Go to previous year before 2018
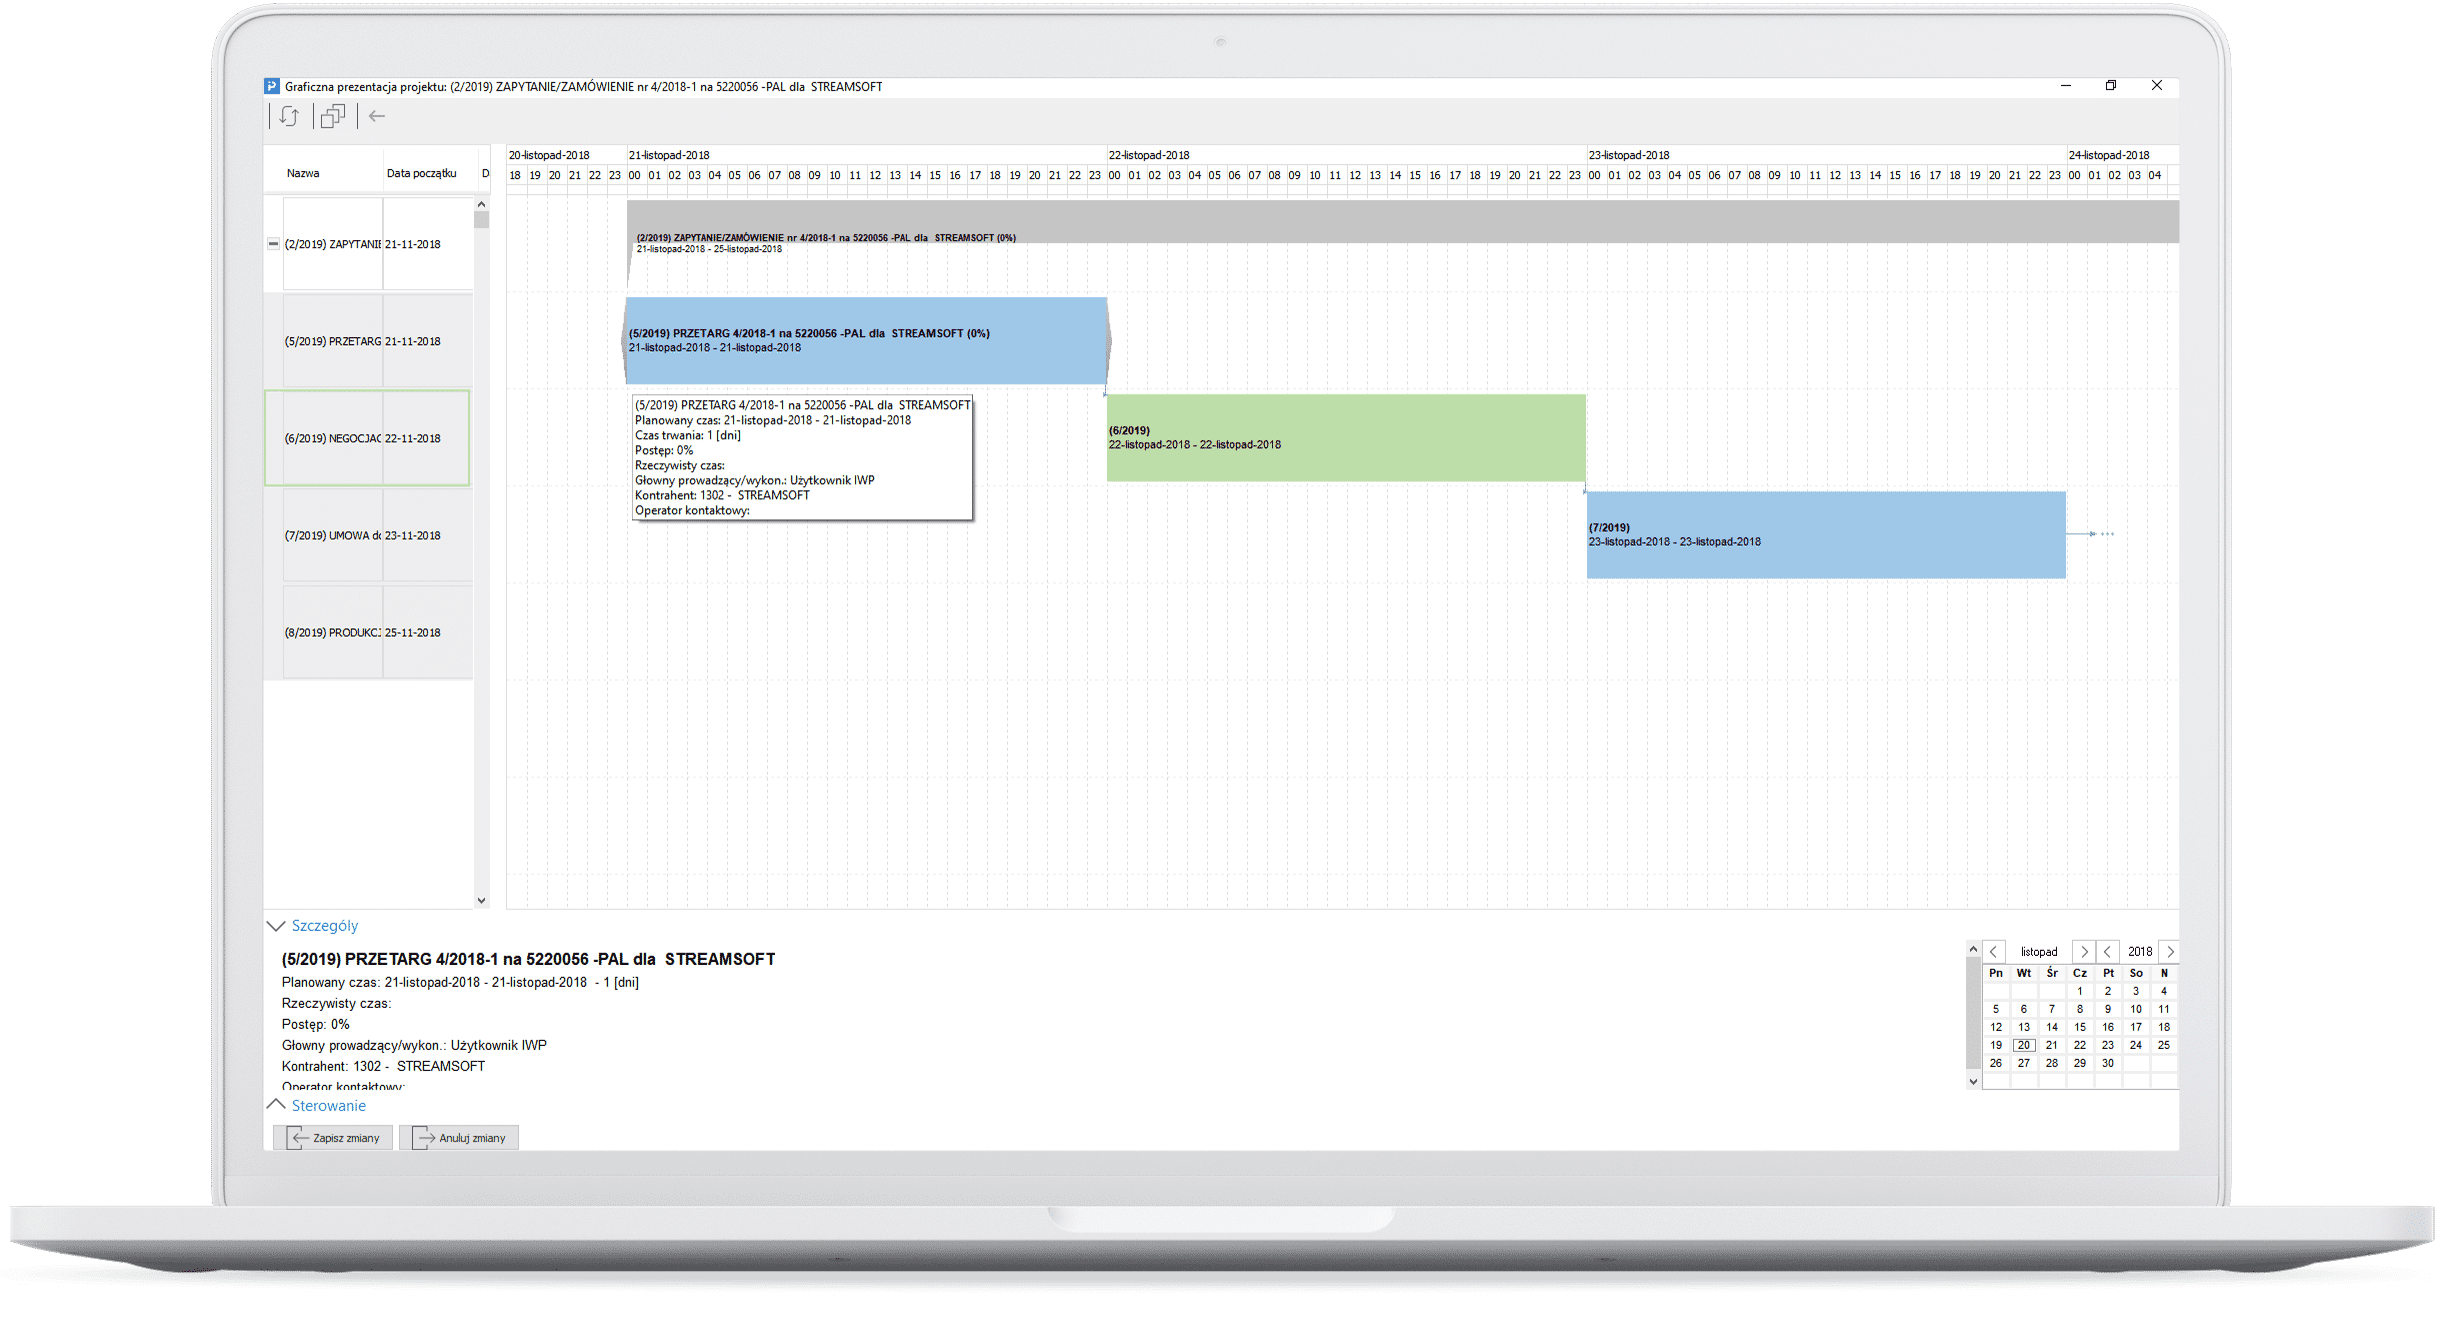This screenshot has height=1333, width=2450. (2107, 951)
